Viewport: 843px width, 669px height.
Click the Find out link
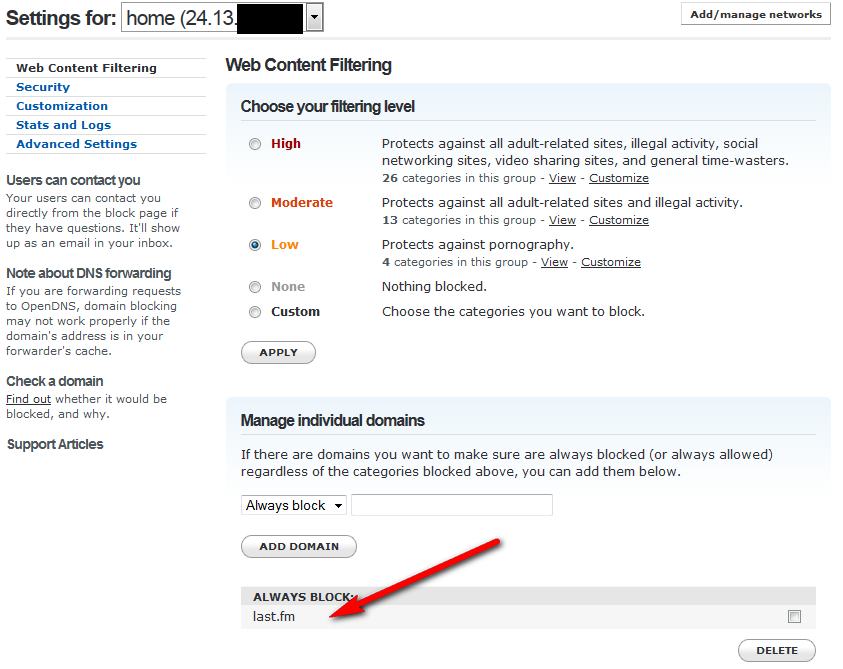28,399
